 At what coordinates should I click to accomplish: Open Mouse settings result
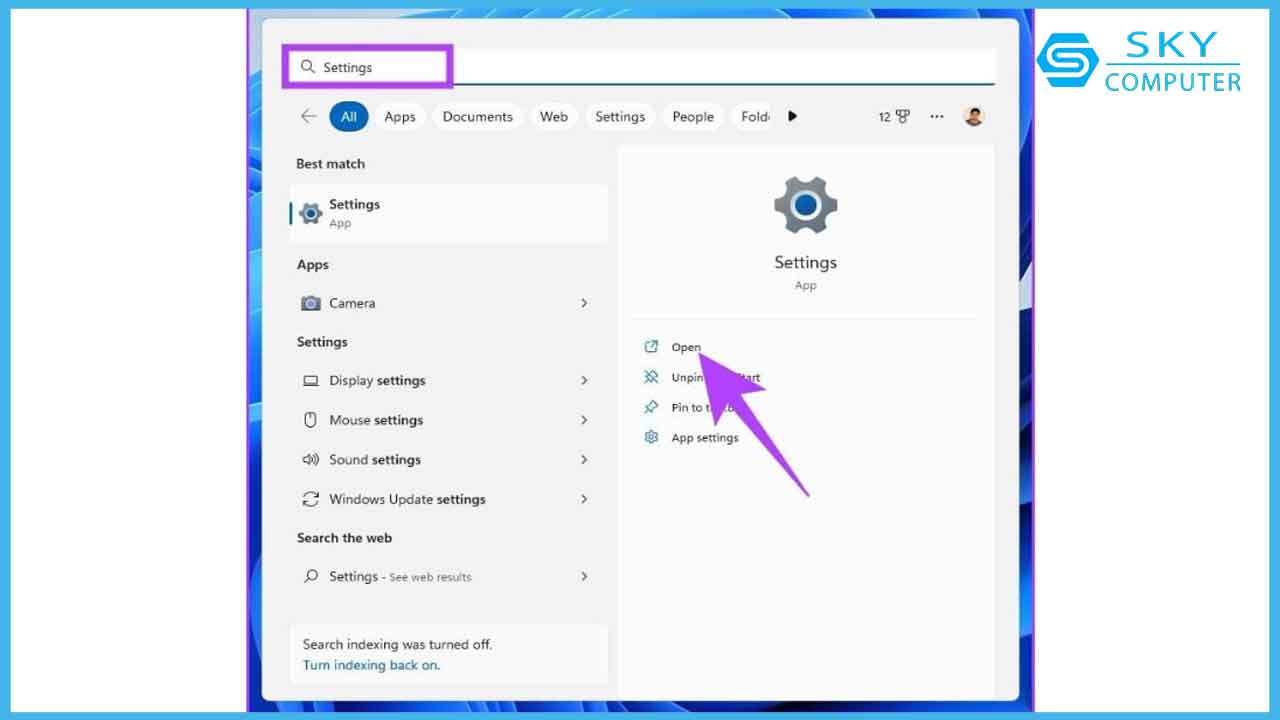tap(449, 420)
